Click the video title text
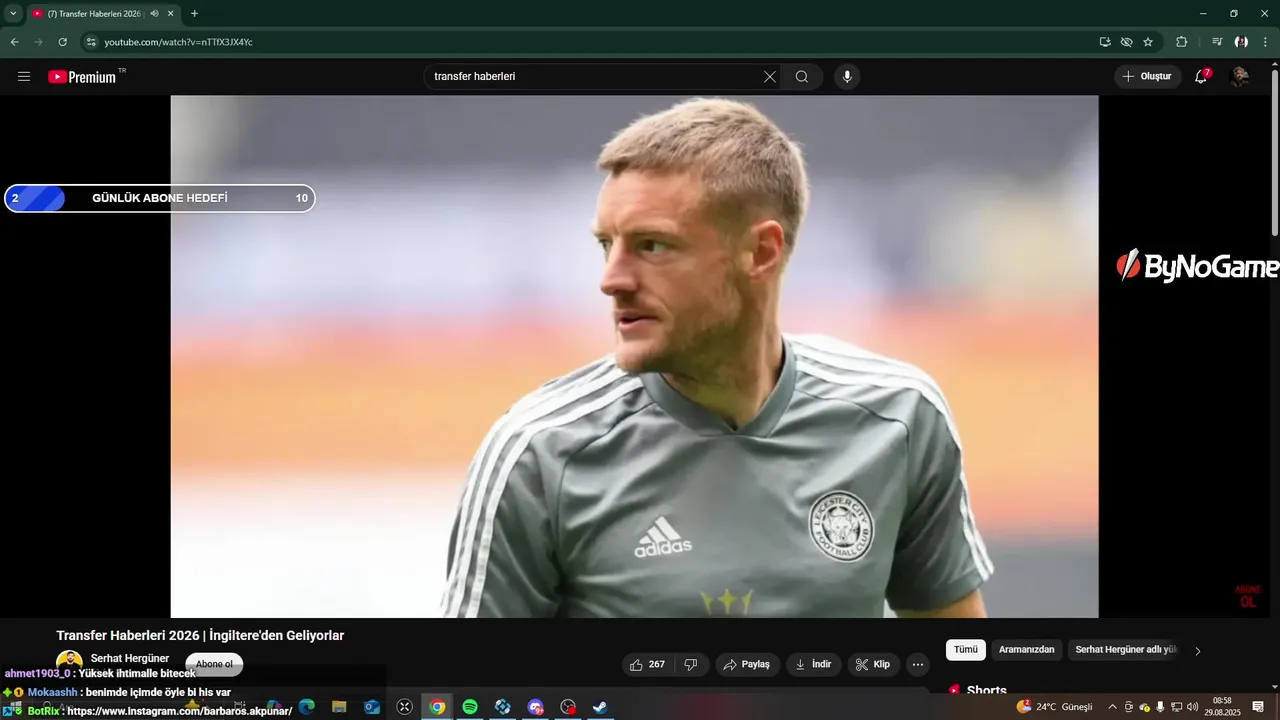 pyautogui.click(x=200, y=636)
